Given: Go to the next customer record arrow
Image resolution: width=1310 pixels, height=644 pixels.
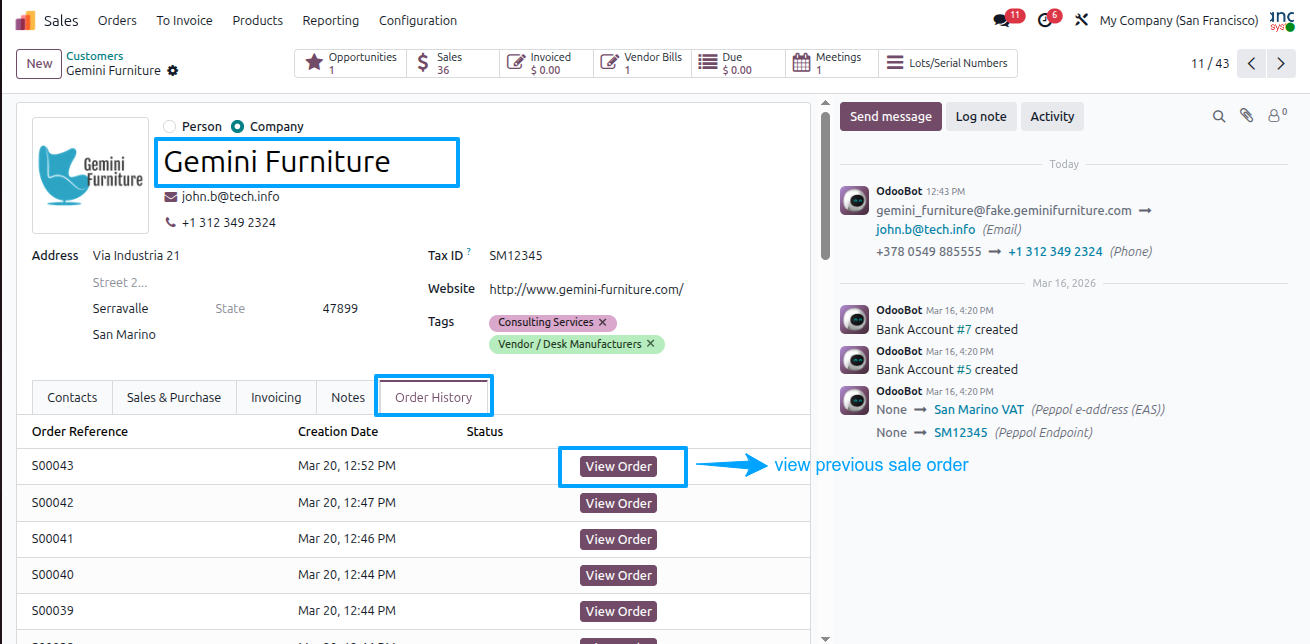Looking at the screenshot, I should coord(1281,64).
